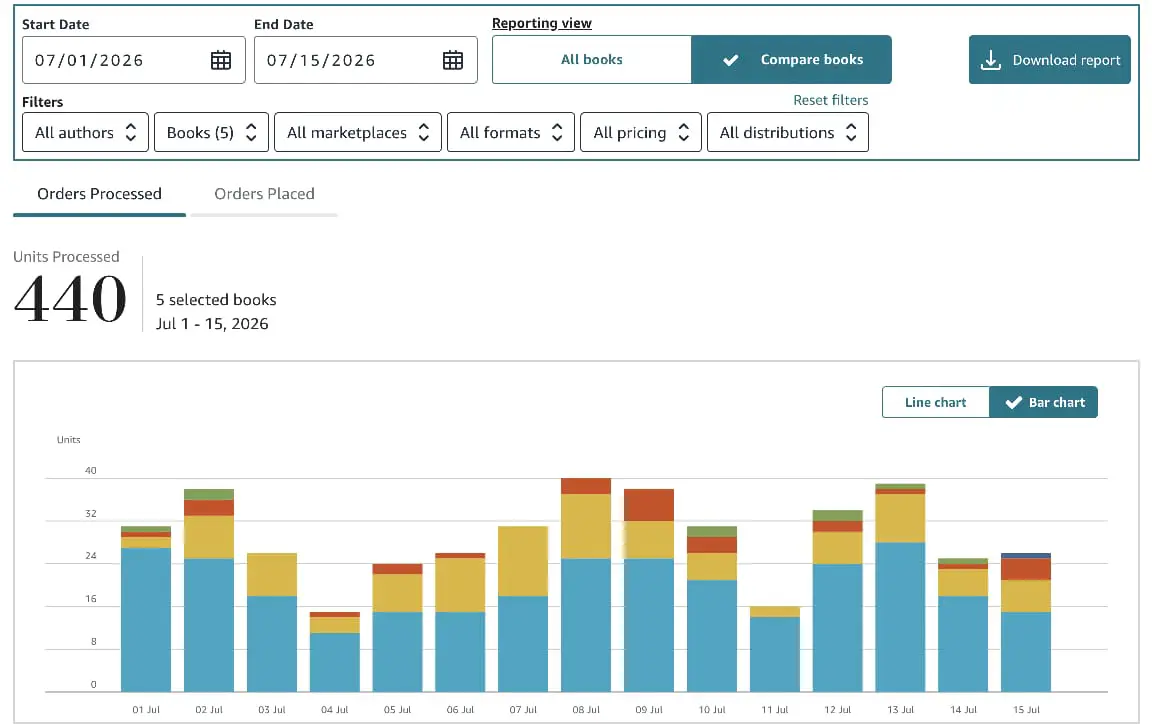Click the blue segment of the 05 Jul bar
Image resolution: width=1152 pixels, height=726 pixels.
(397, 652)
